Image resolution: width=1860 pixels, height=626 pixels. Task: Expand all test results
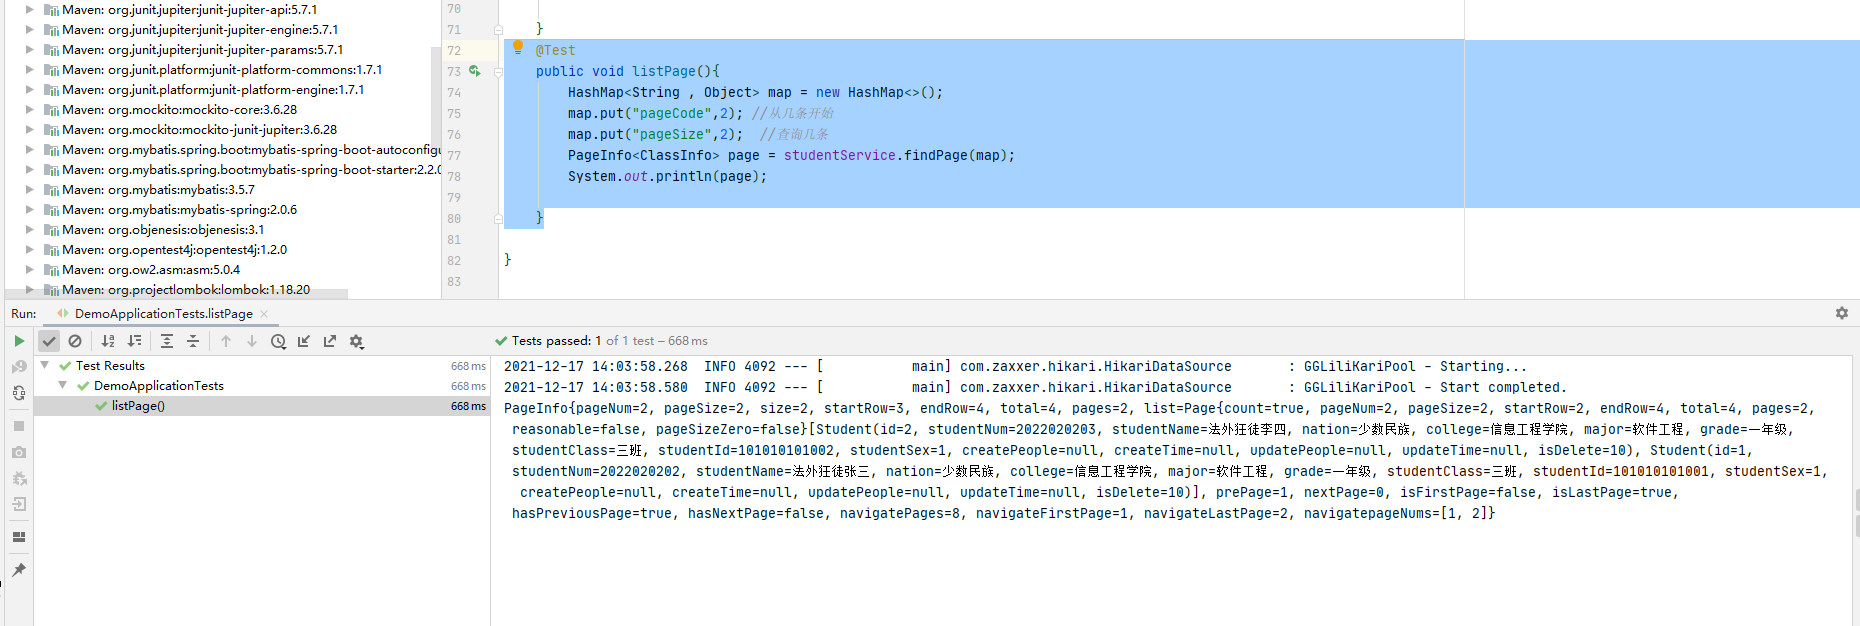tap(167, 341)
